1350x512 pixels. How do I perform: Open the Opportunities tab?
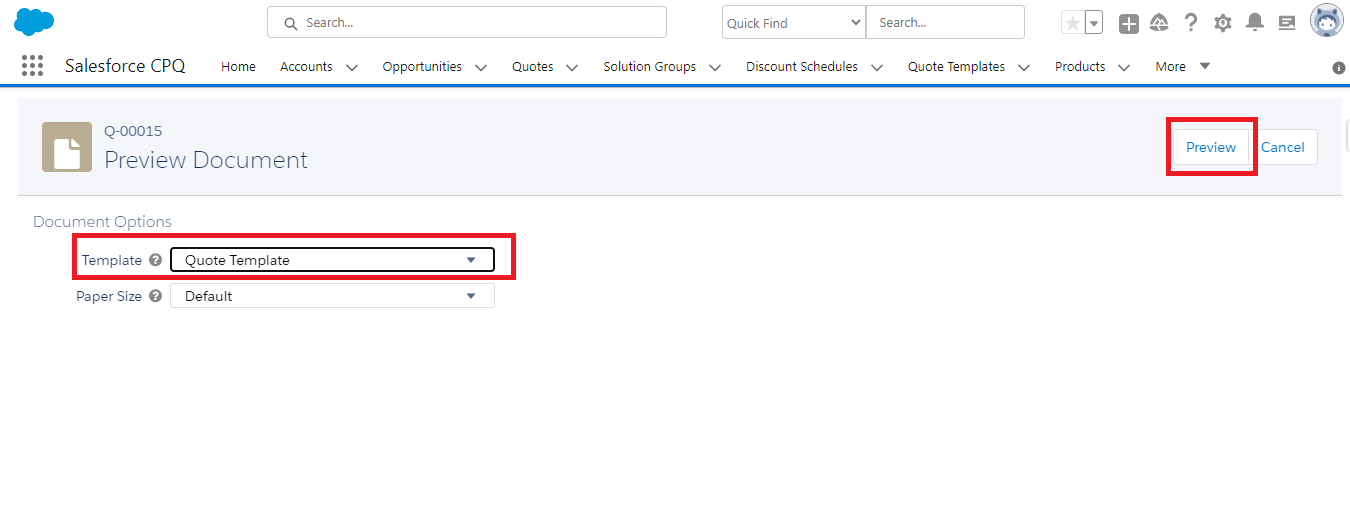tap(422, 67)
